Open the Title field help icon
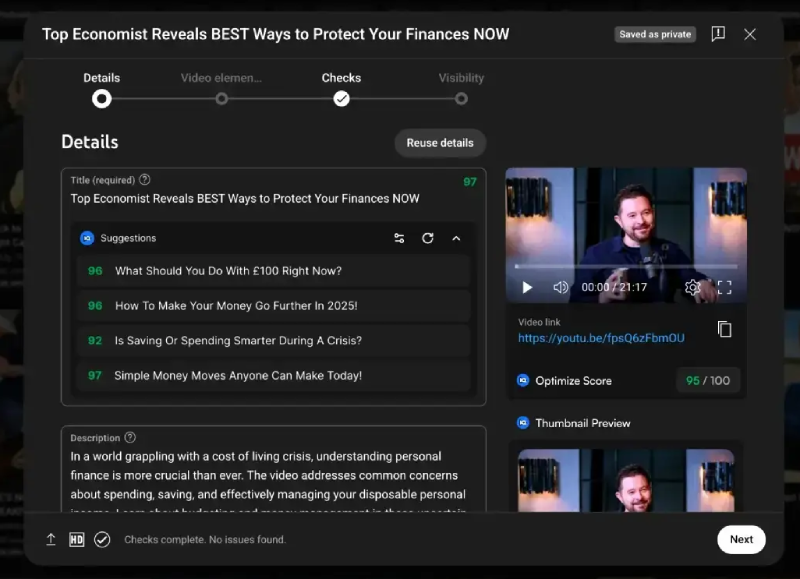The width and height of the screenshot is (800, 579). [145, 180]
